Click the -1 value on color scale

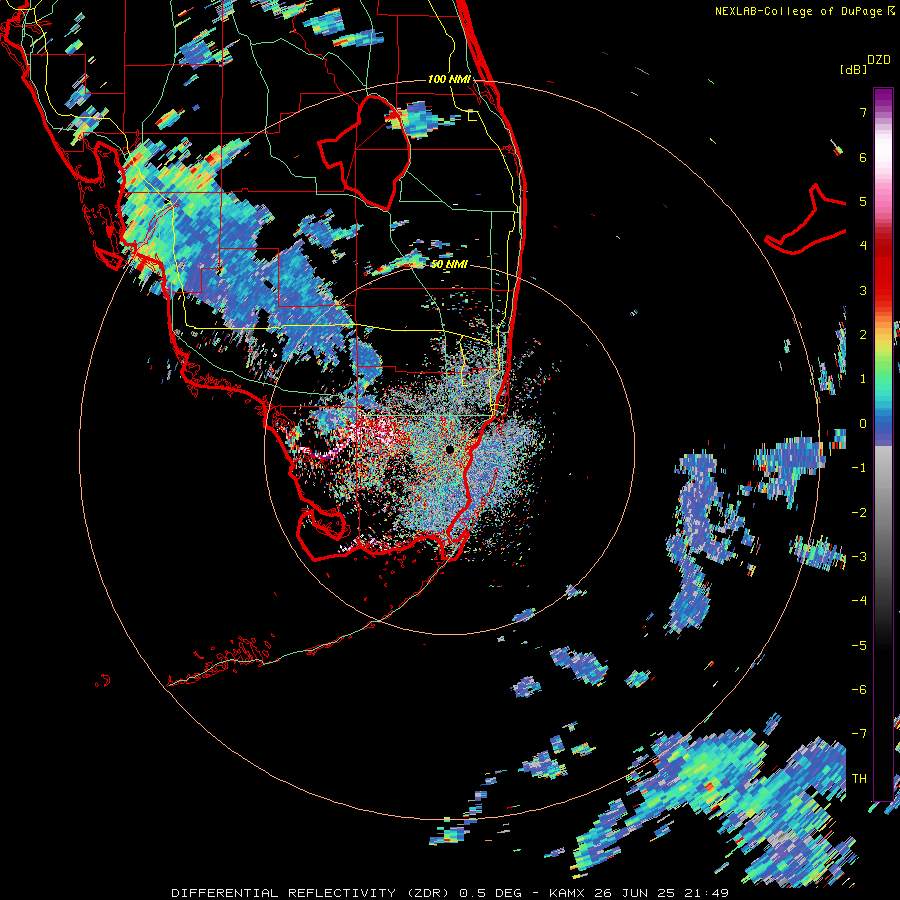[x=859, y=468]
